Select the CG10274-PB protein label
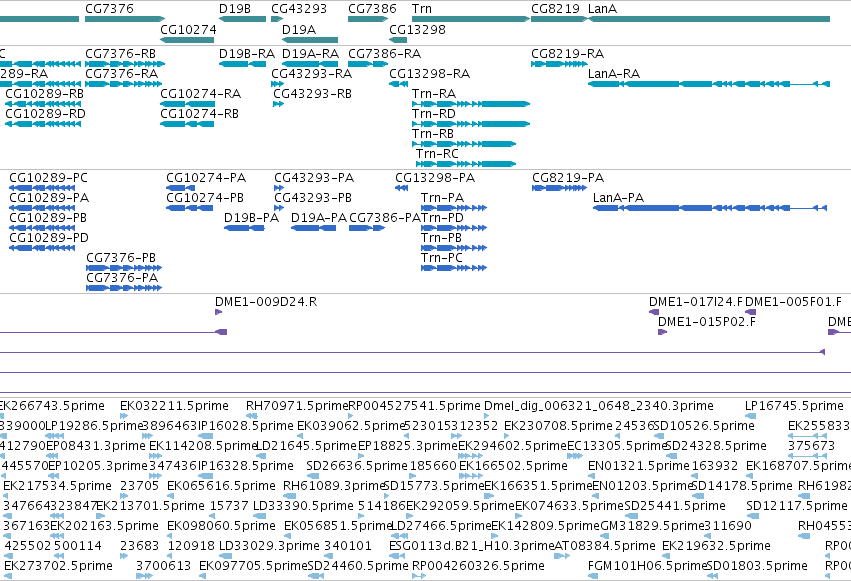This screenshot has width=851, height=581. click(205, 198)
